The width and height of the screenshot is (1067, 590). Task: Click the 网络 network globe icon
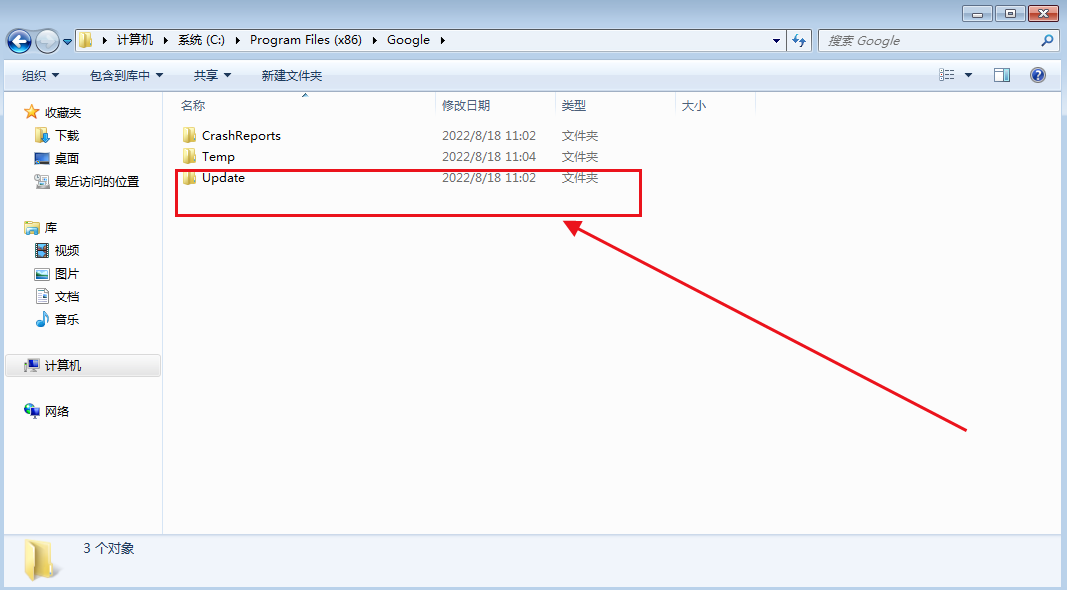pyautogui.click(x=31, y=410)
